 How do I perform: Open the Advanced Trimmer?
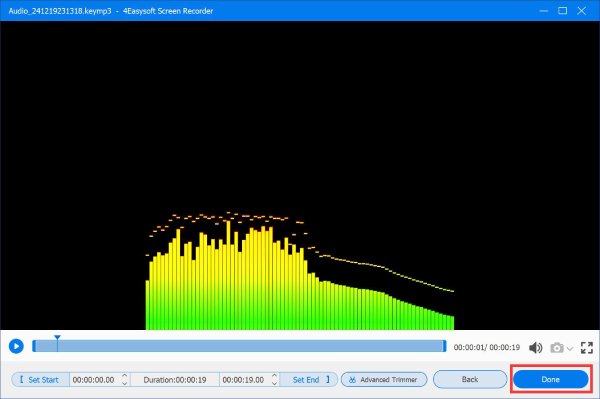pyautogui.click(x=384, y=379)
